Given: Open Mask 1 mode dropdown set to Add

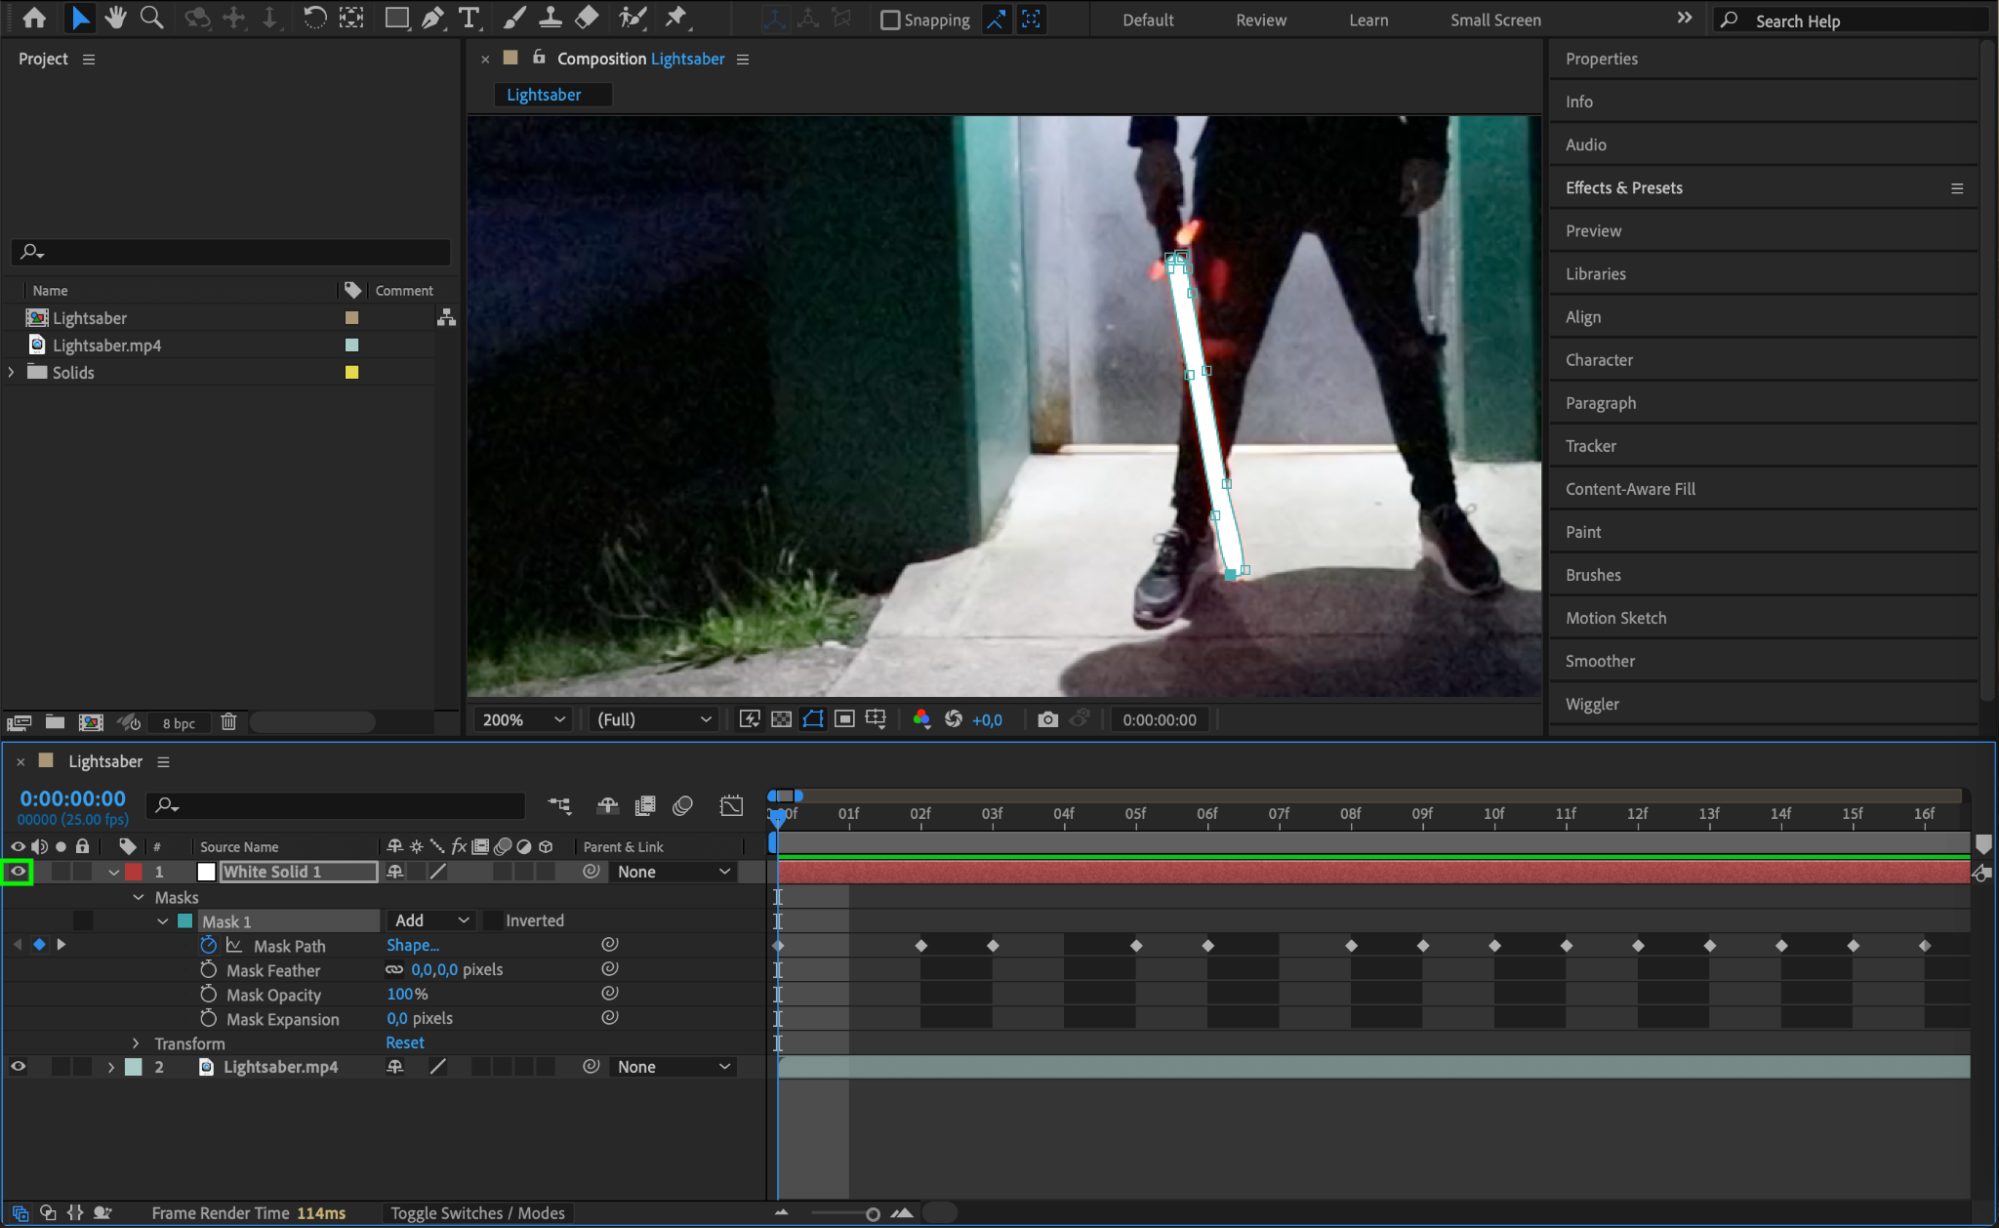Looking at the screenshot, I should [x=431, y=920].
